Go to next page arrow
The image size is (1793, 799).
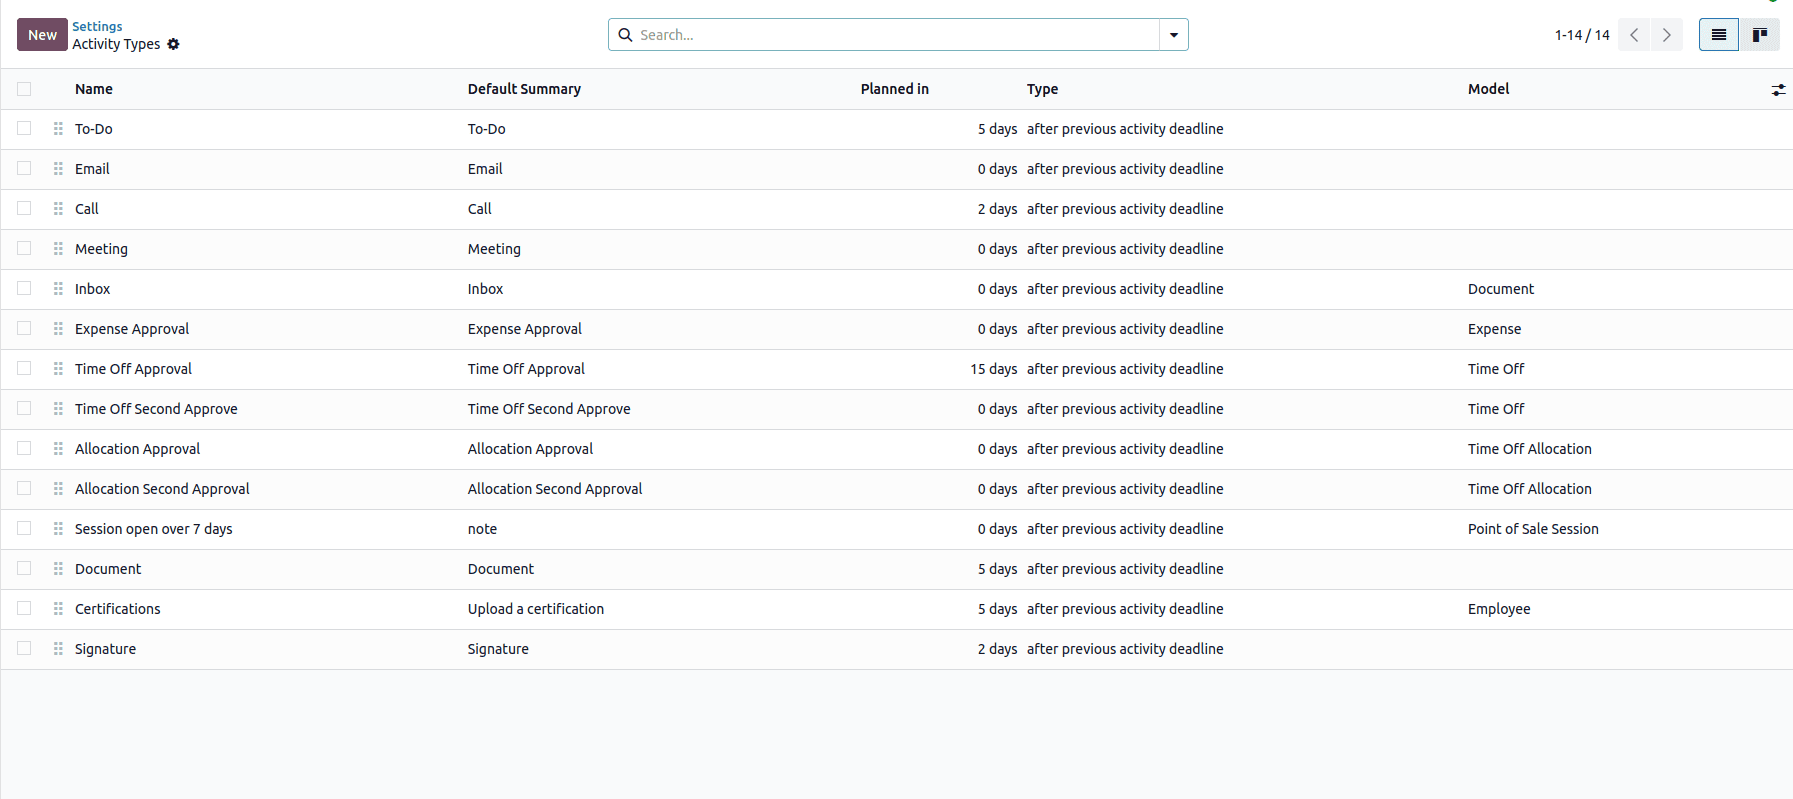[x=1666, y=35]
